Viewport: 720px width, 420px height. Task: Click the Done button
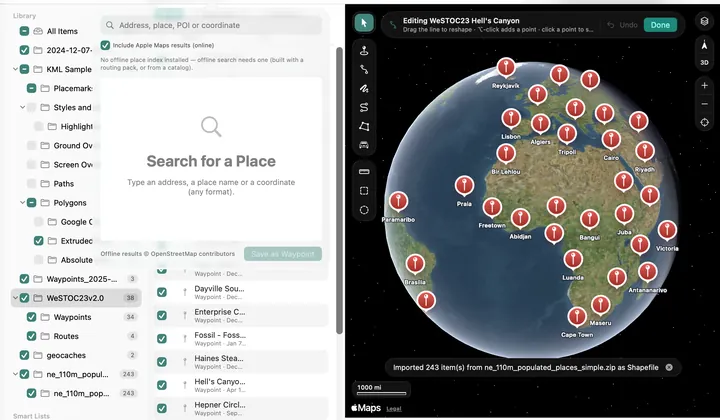click(660, 25)
